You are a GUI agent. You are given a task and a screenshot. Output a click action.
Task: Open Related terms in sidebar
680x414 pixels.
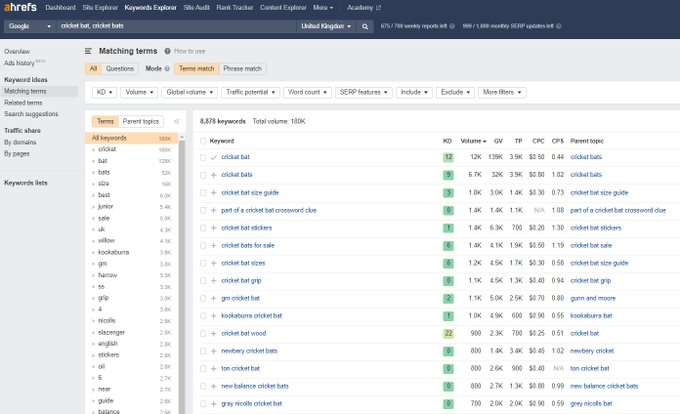tap(23, 103)
